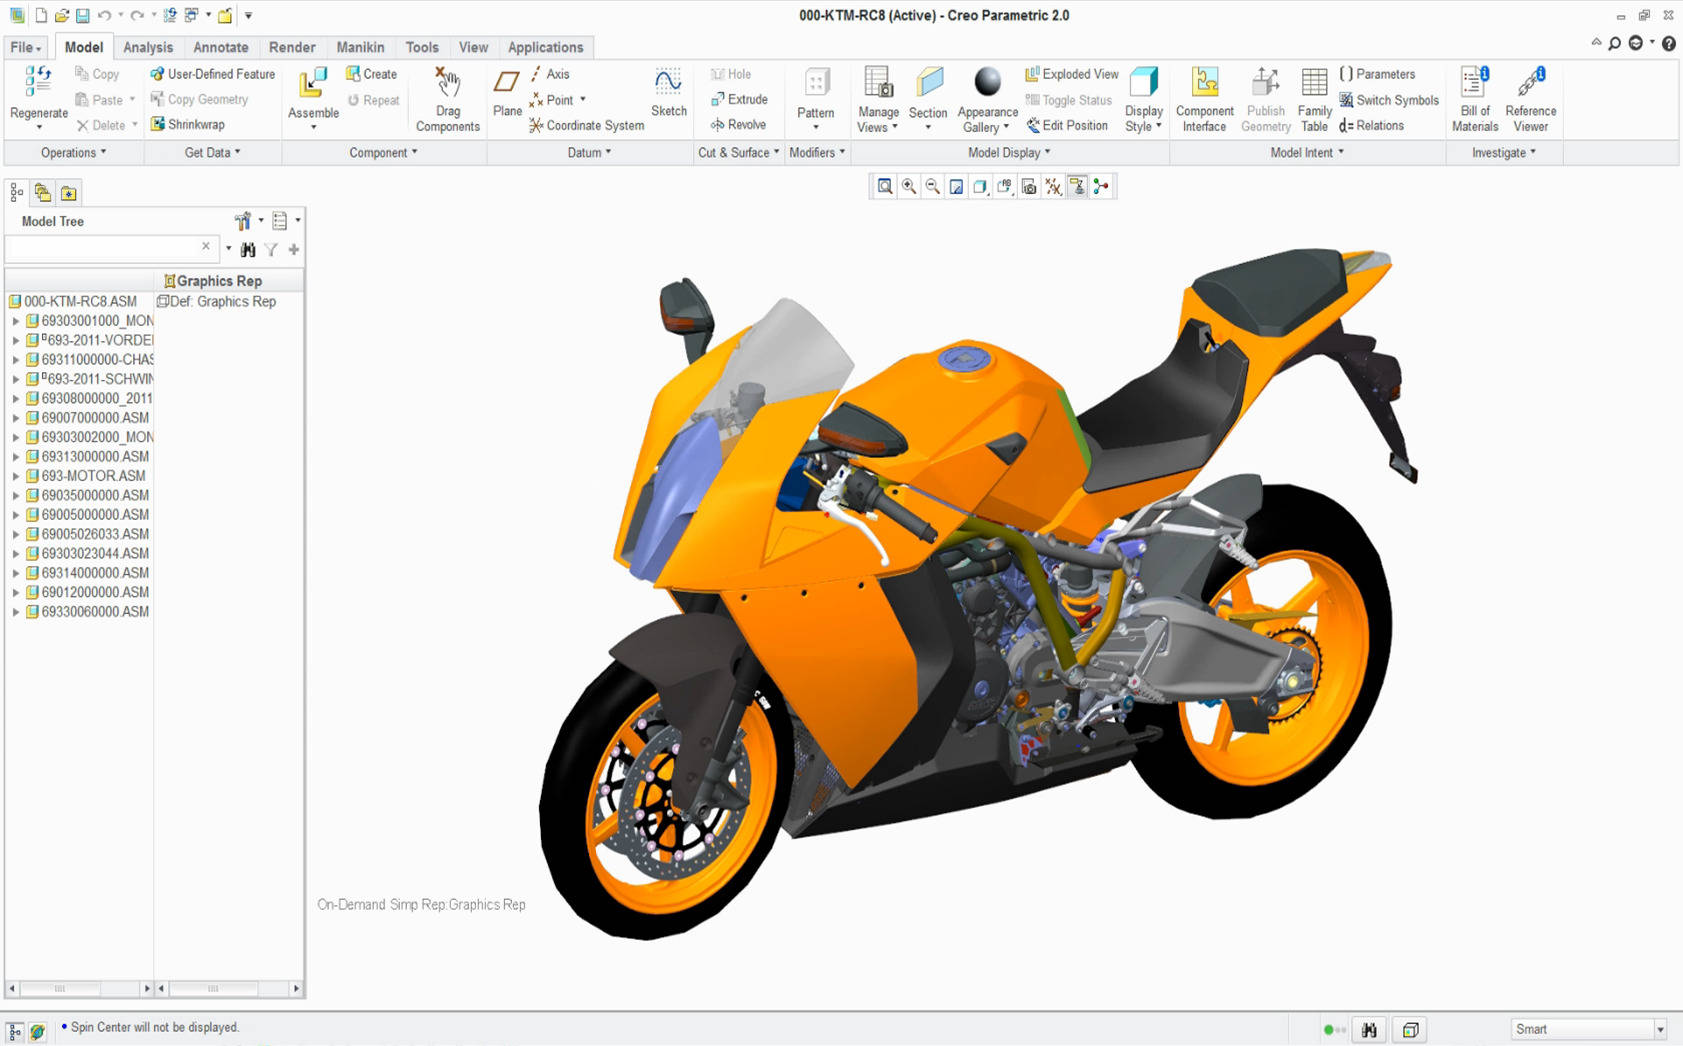Toggle spin center display icon

pyautogui.click(x=1101, y=187)
